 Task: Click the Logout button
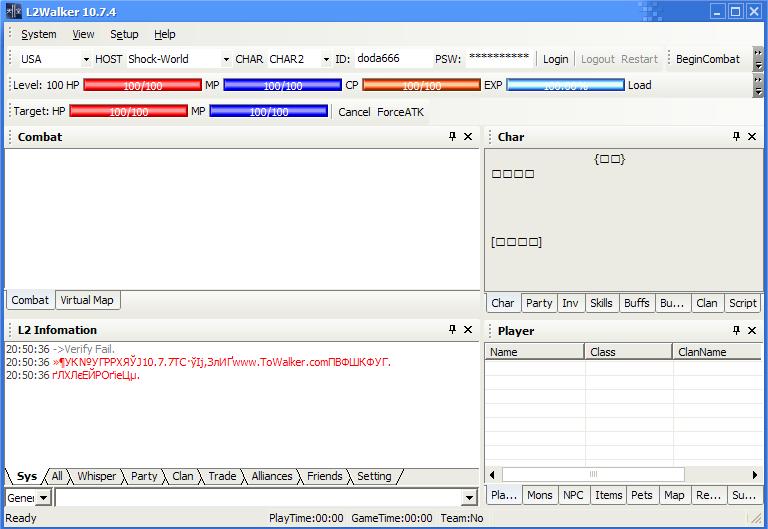[598, 59]
